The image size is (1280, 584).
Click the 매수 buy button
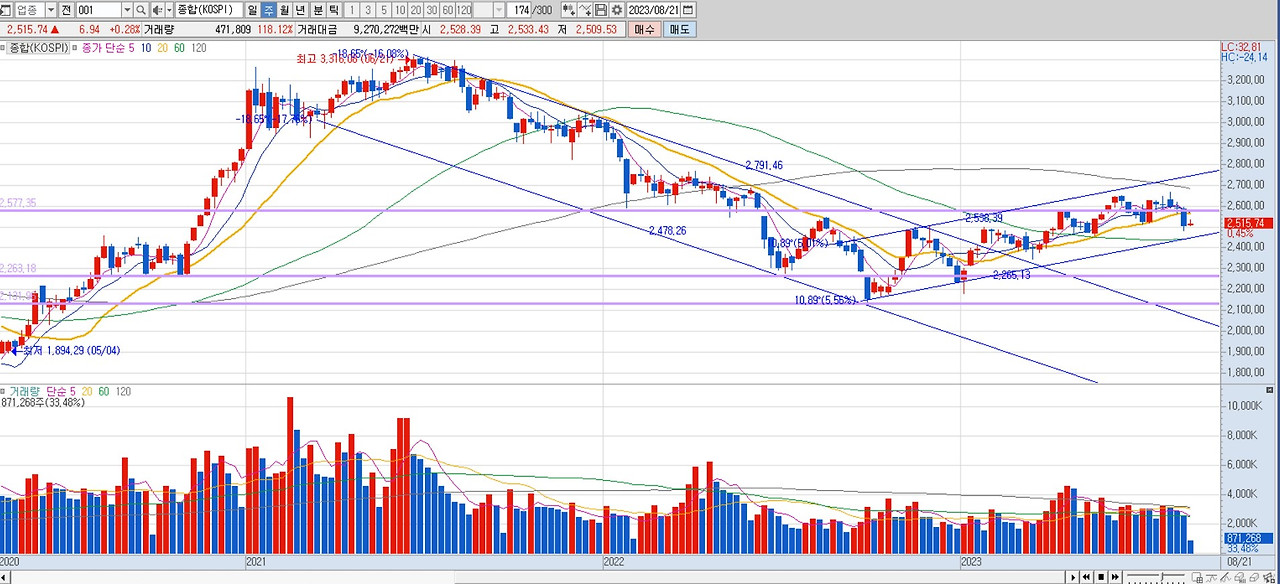coord(645,30)
